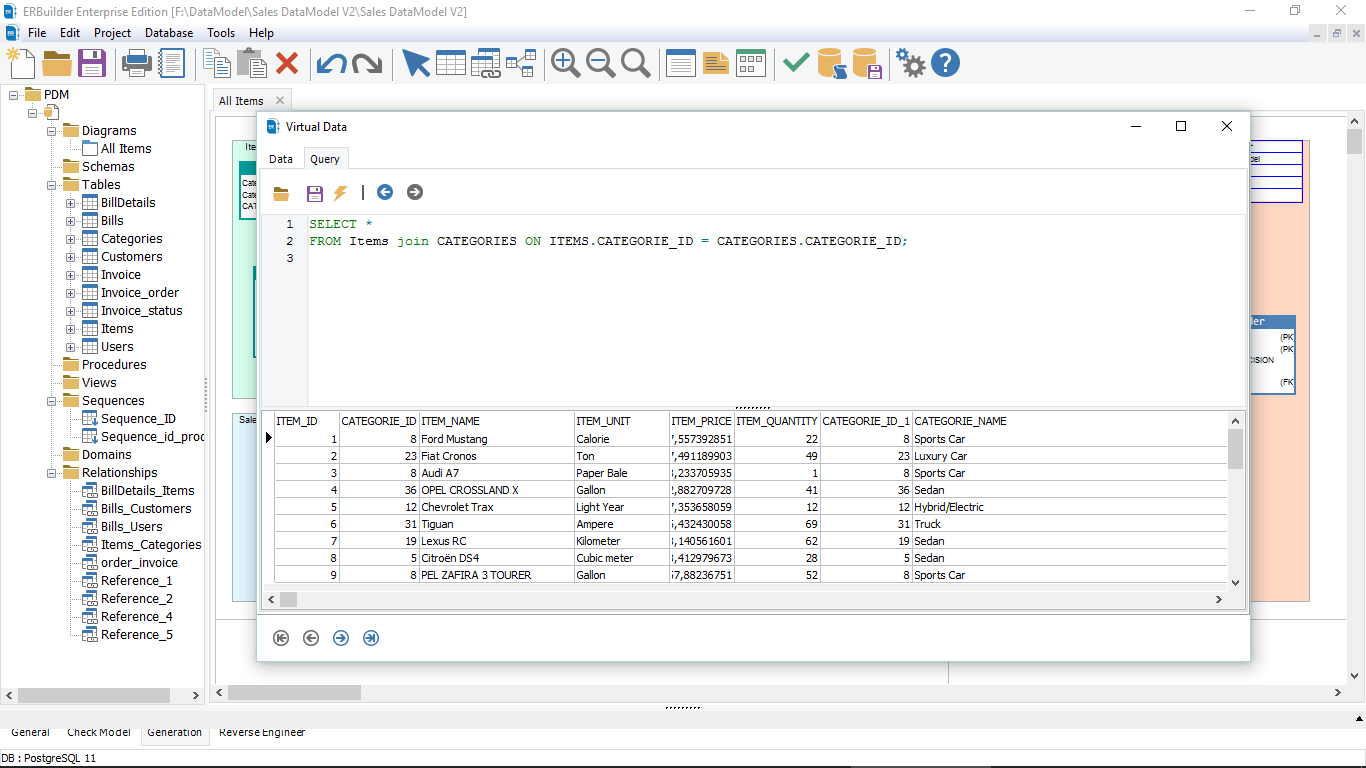Click the generate database script icon
The image size is (1366, 768).
click(x=827, y=63)
